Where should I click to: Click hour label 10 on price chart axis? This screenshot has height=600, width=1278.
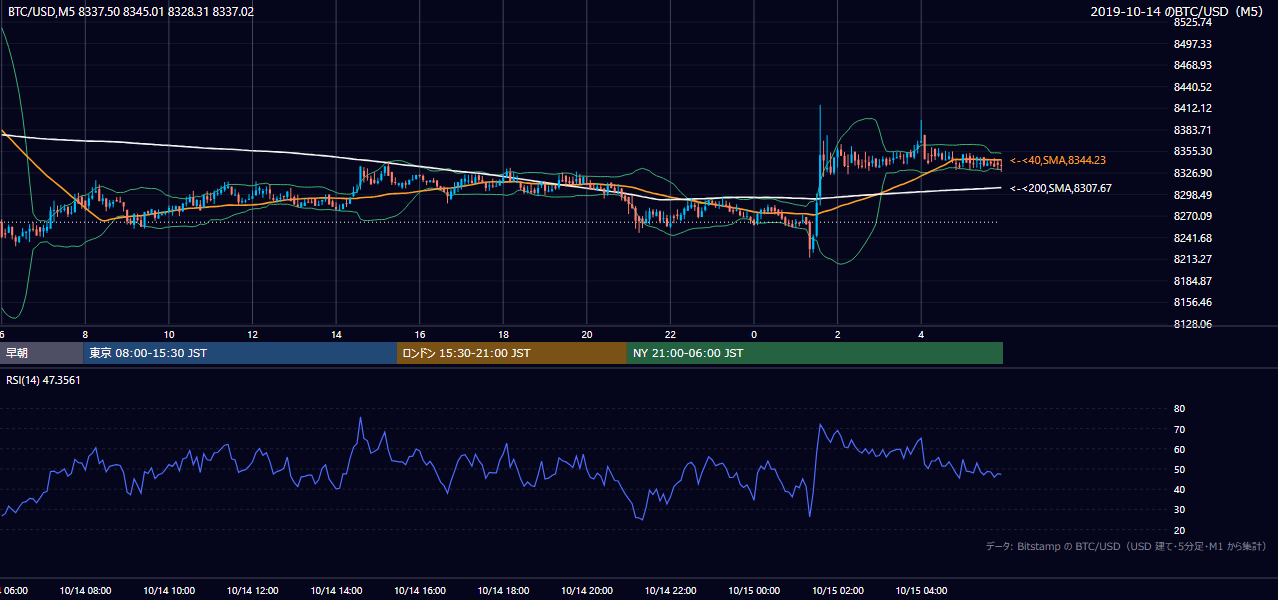tap(169, 334)
